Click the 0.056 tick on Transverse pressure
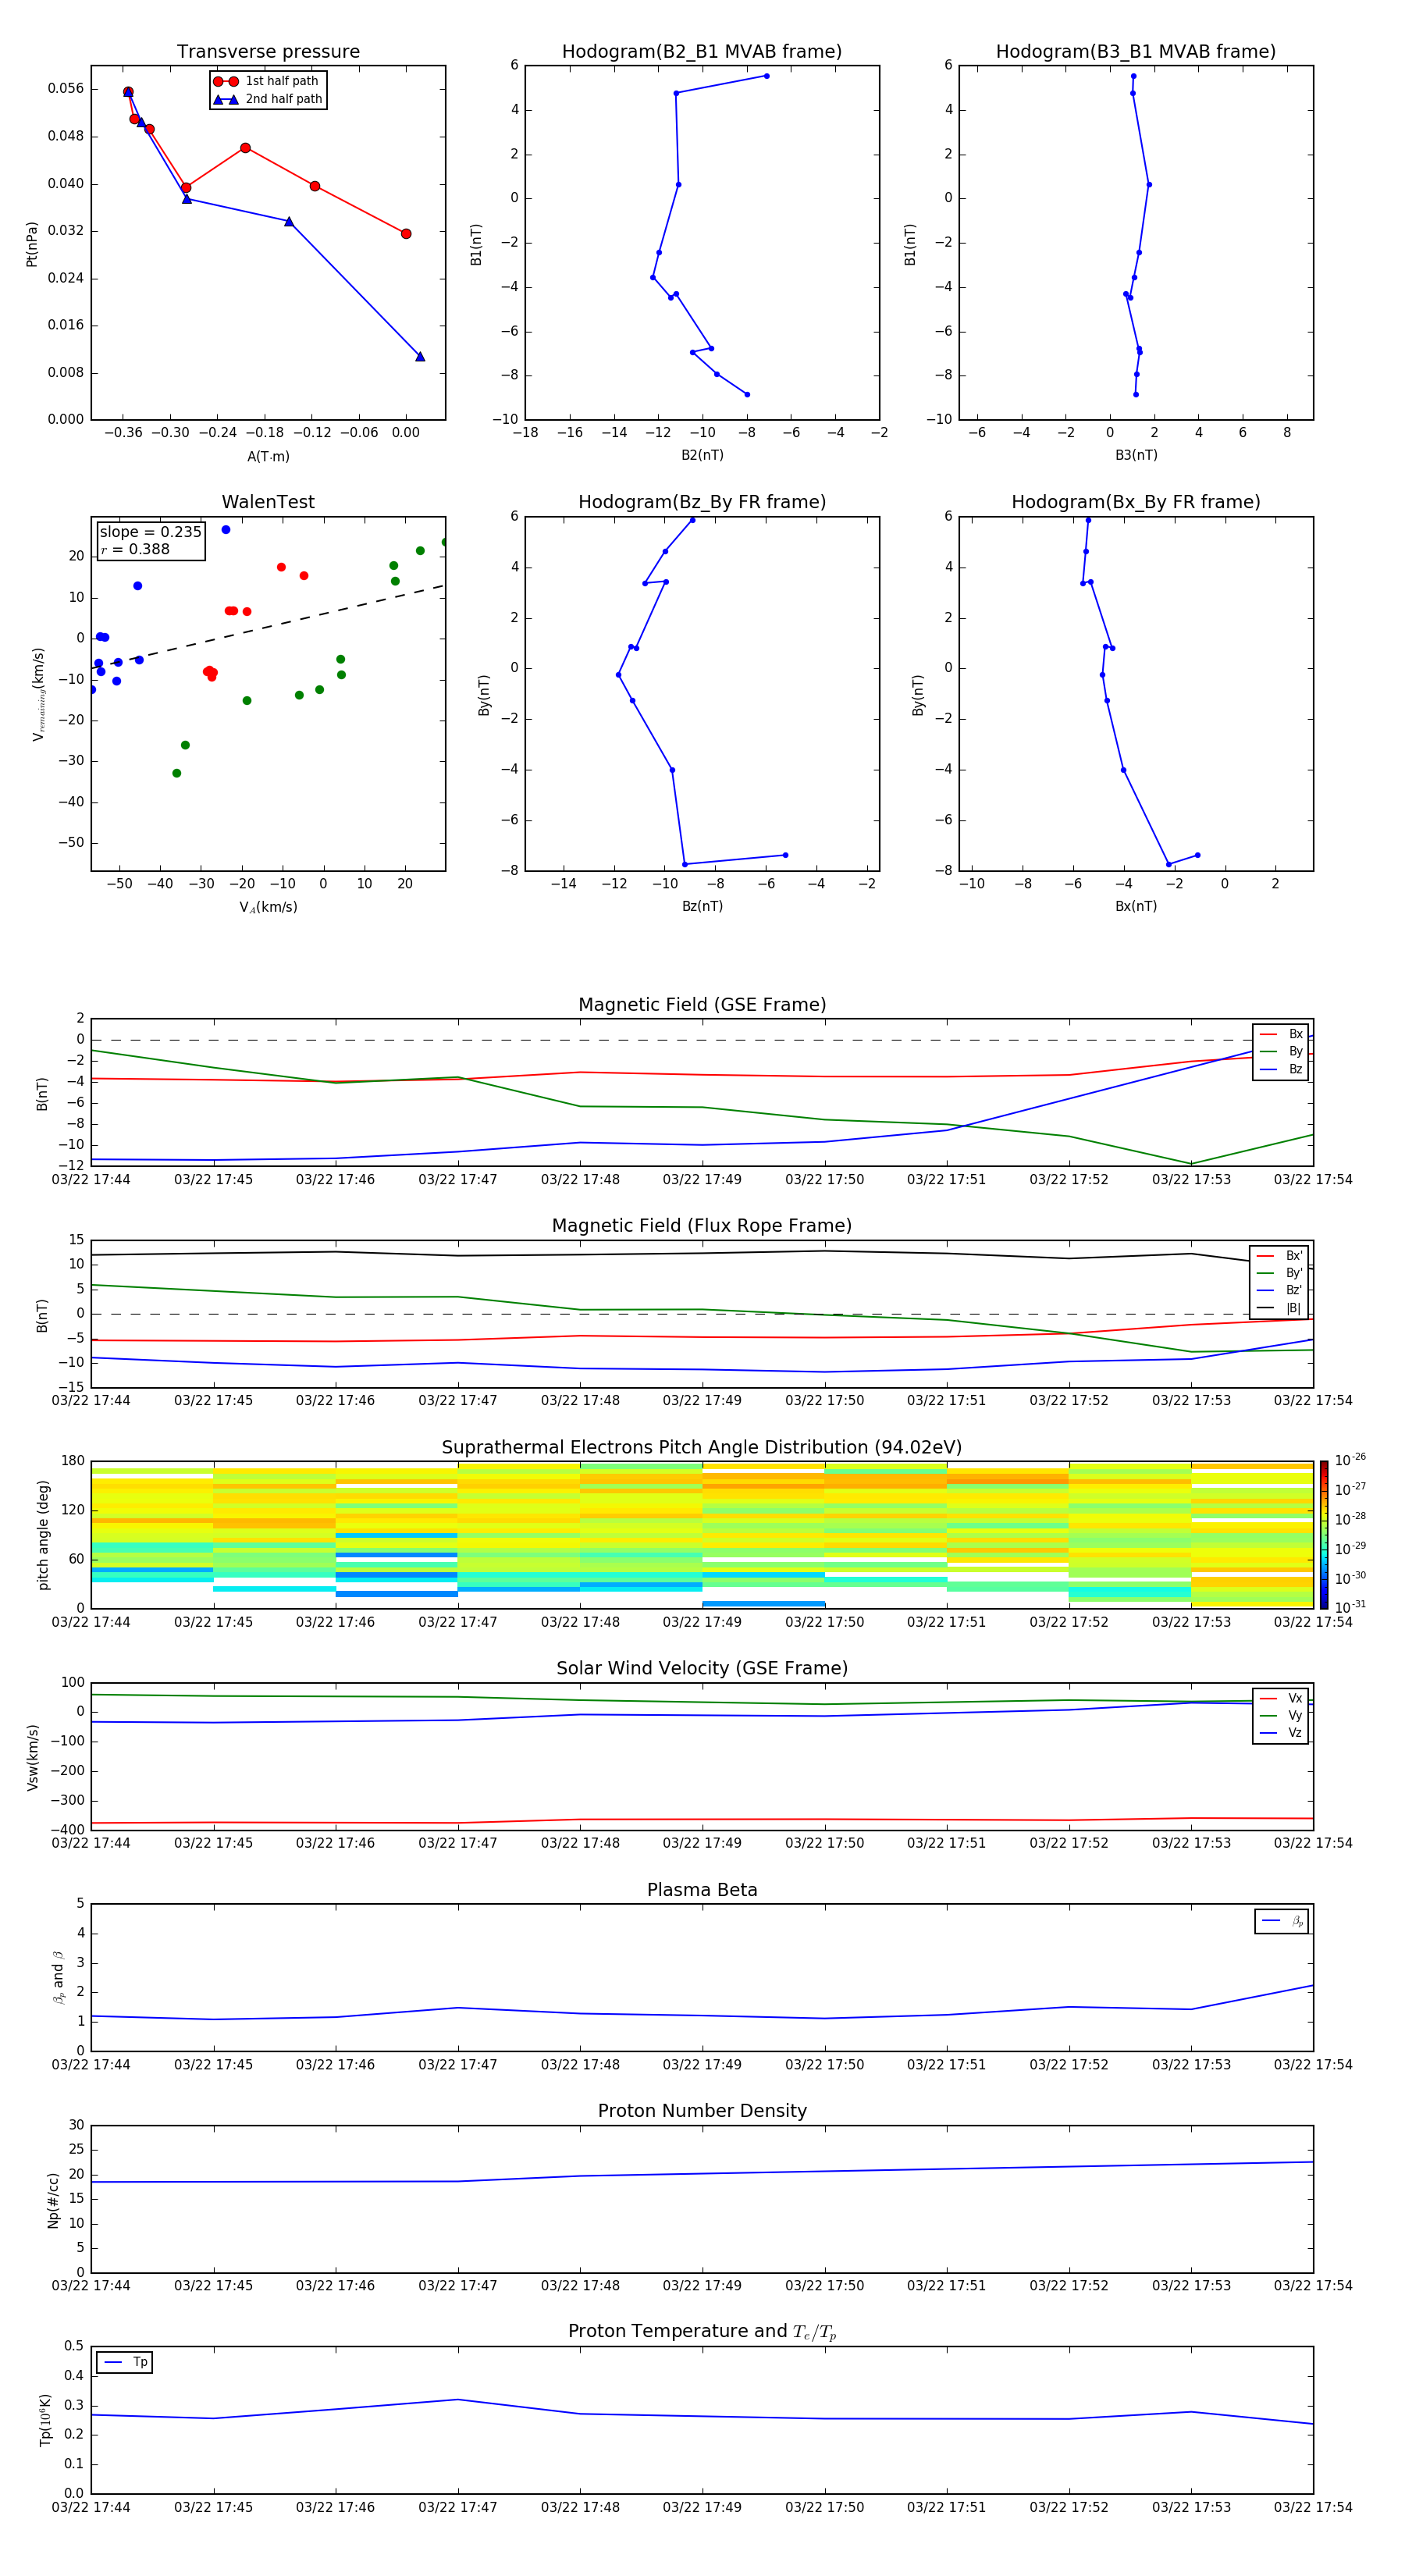This screenshot has height=2576, width=1405. pyautogui.click(x=66, y=89)
